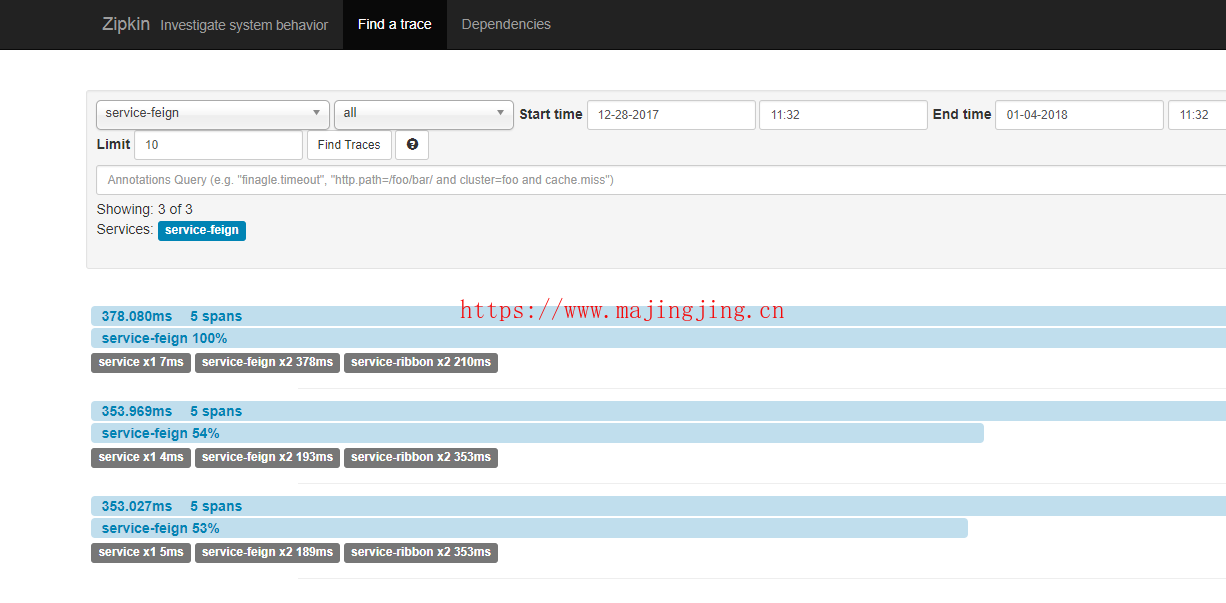This screenshot has height=603, width=1226.
Task: Click the Find Traces button
Action: coord(349,145)
